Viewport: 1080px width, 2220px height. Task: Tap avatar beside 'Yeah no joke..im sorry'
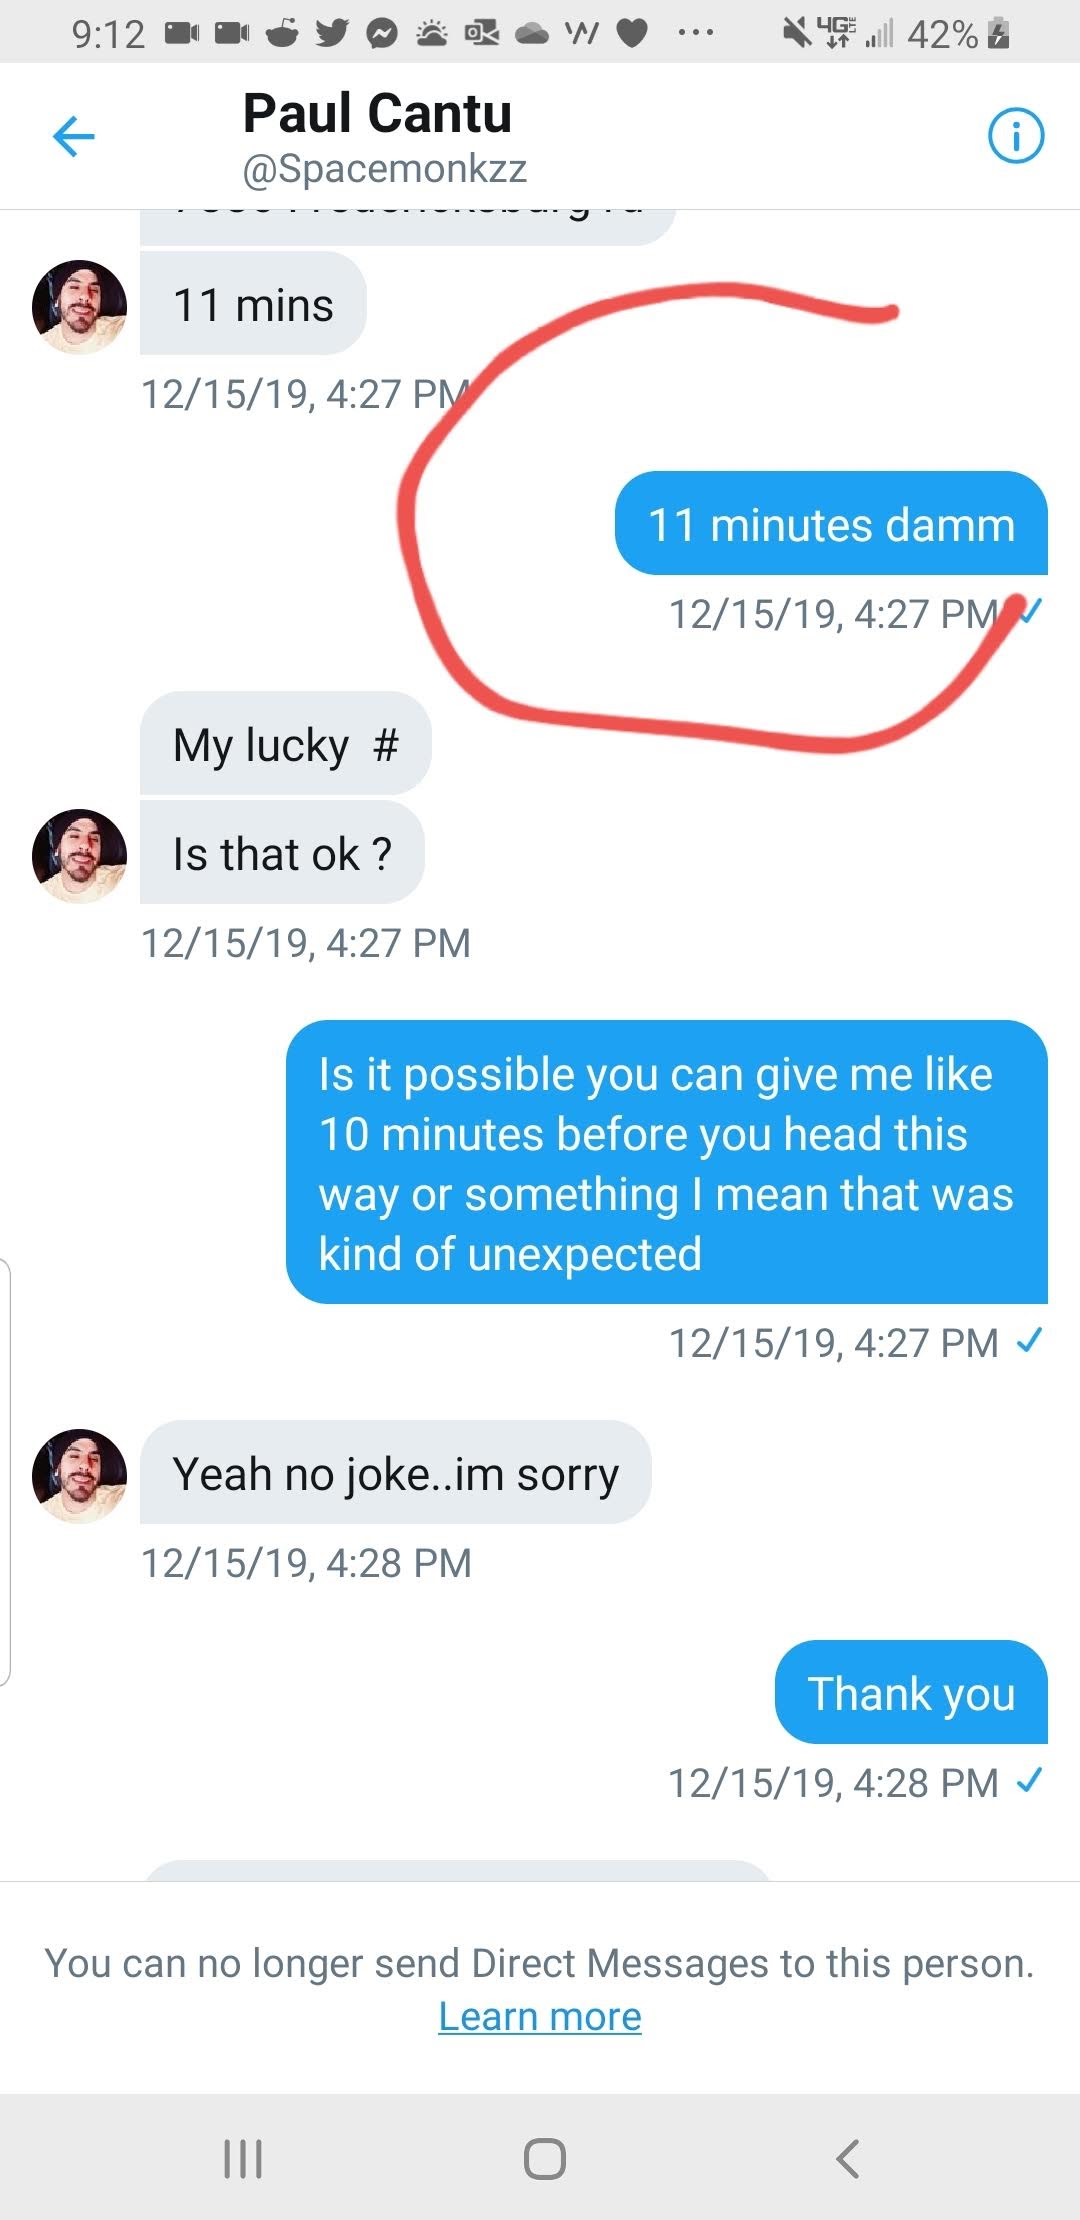coord(79,1476)
